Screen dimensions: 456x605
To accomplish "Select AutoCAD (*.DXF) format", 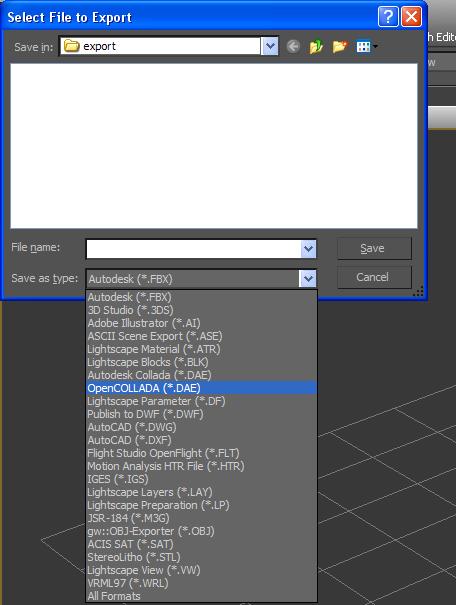I will click(201, 440).
